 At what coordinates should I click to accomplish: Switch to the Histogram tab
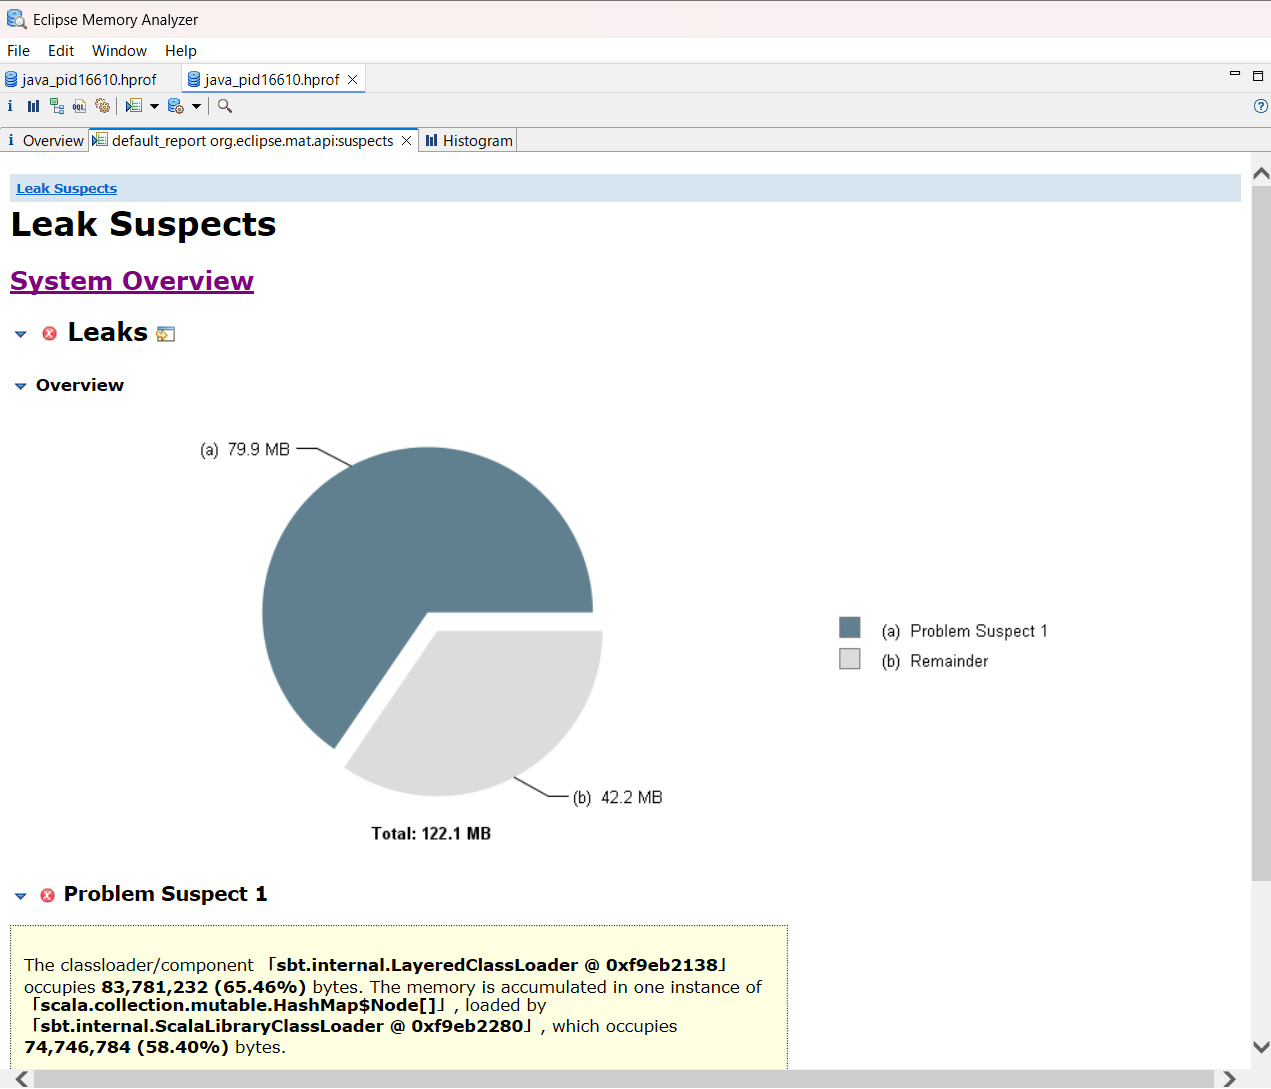coord(469,141)
